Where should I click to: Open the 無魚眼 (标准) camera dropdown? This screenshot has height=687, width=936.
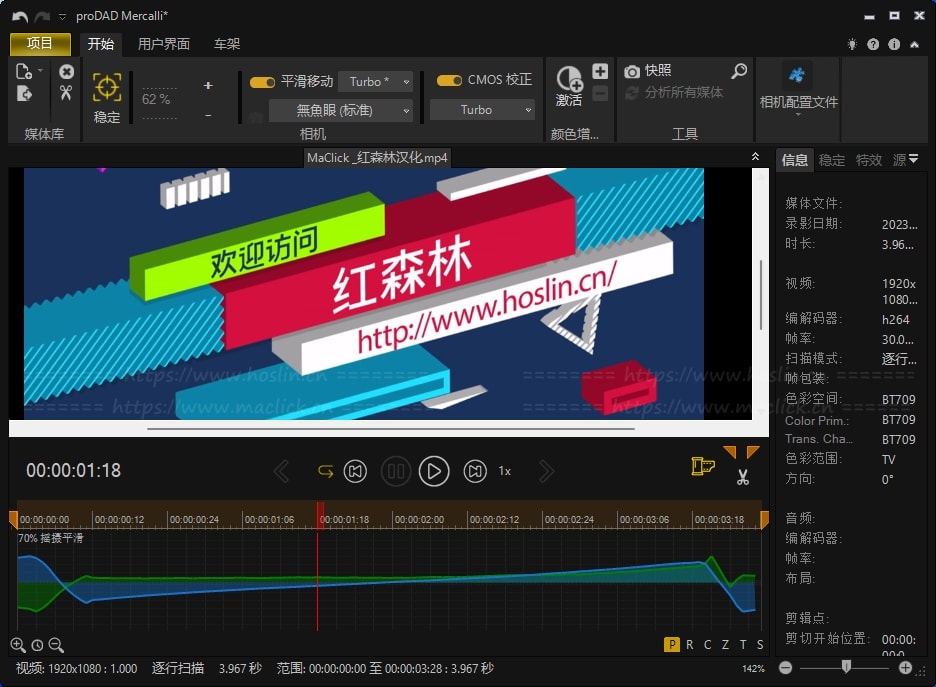[340, 110]
